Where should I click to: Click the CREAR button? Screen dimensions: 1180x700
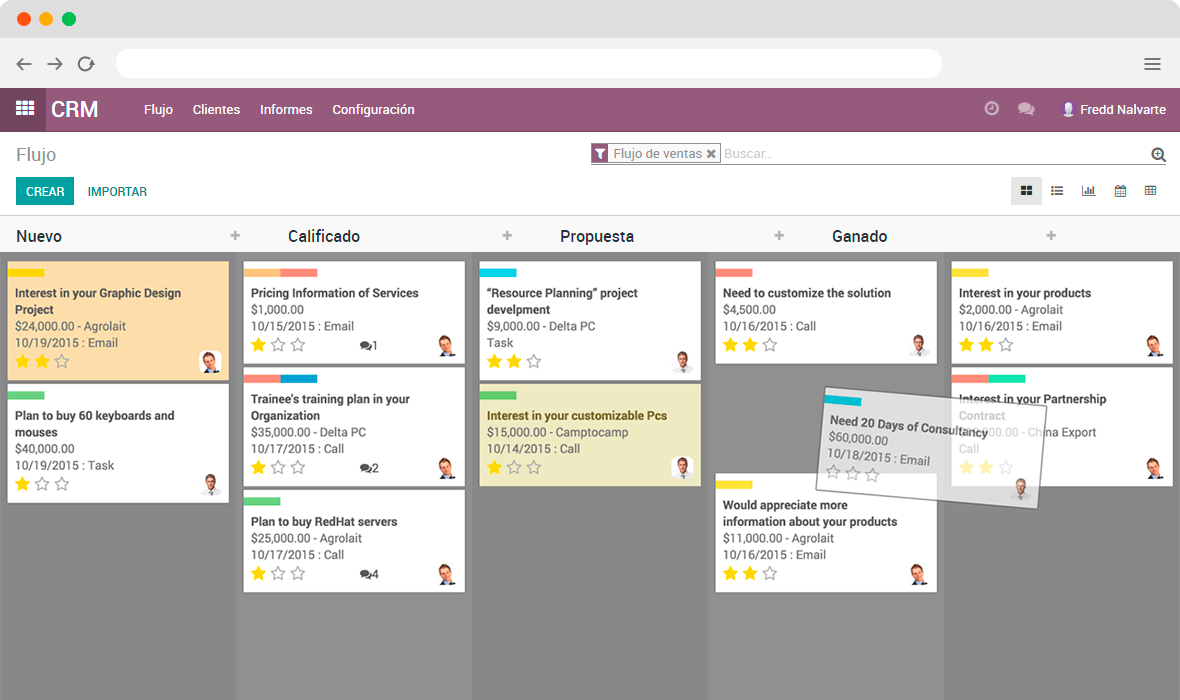coord(44,190)
